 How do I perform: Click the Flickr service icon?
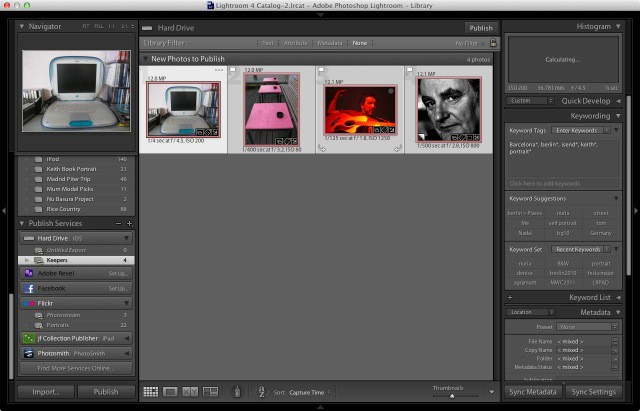(29, 303)
